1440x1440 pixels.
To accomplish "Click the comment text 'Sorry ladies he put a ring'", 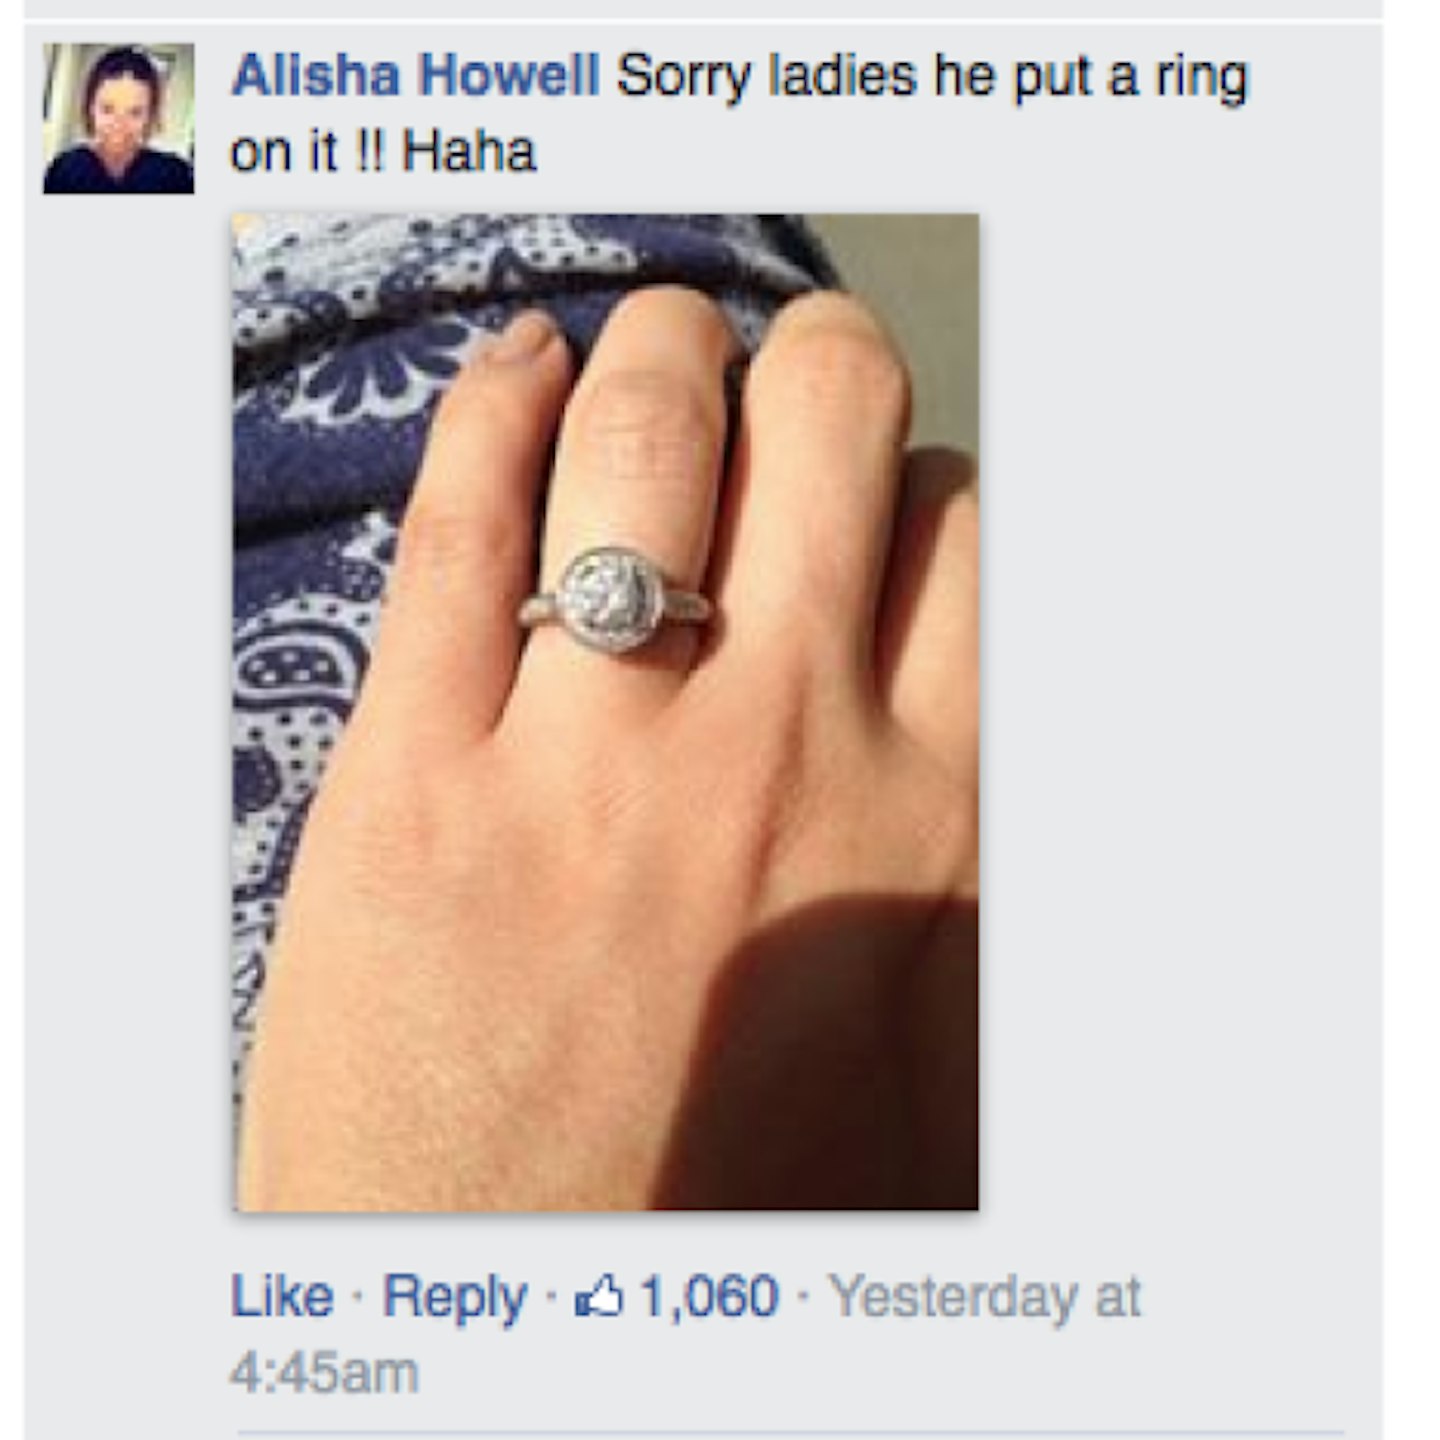I will tap(933, 78).
